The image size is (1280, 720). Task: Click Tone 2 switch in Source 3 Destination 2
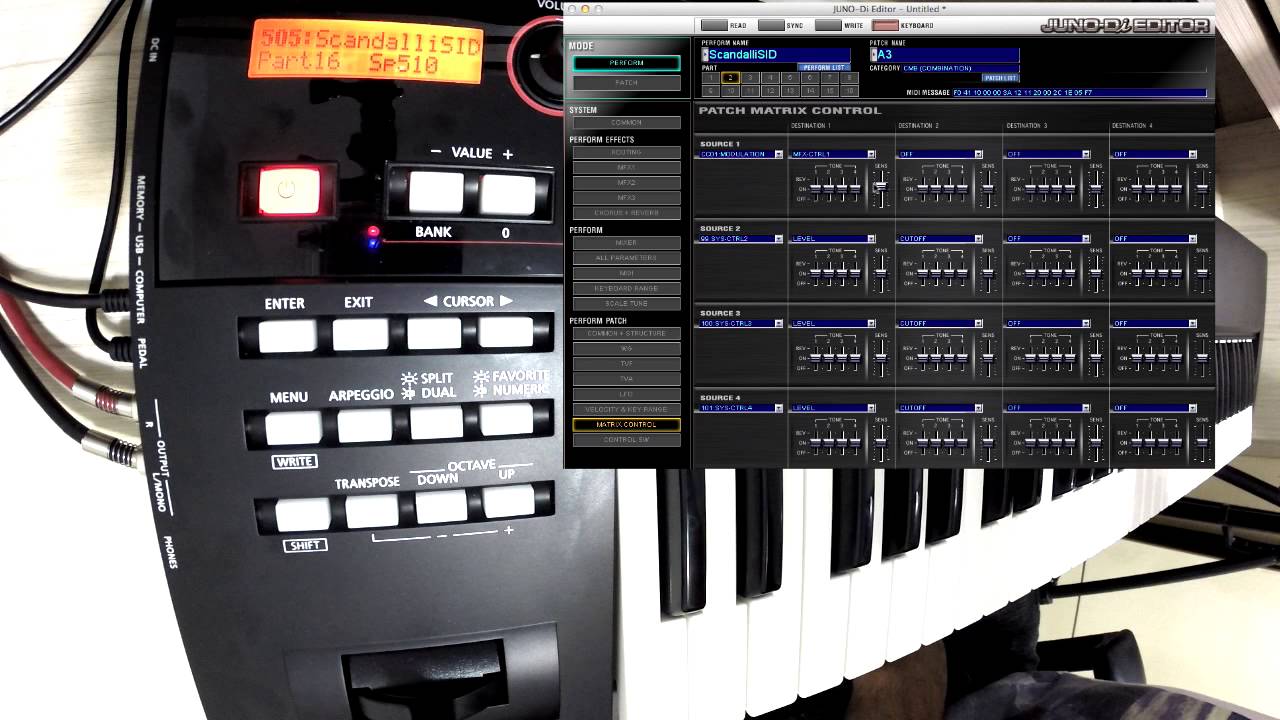[x=936, y=358]
